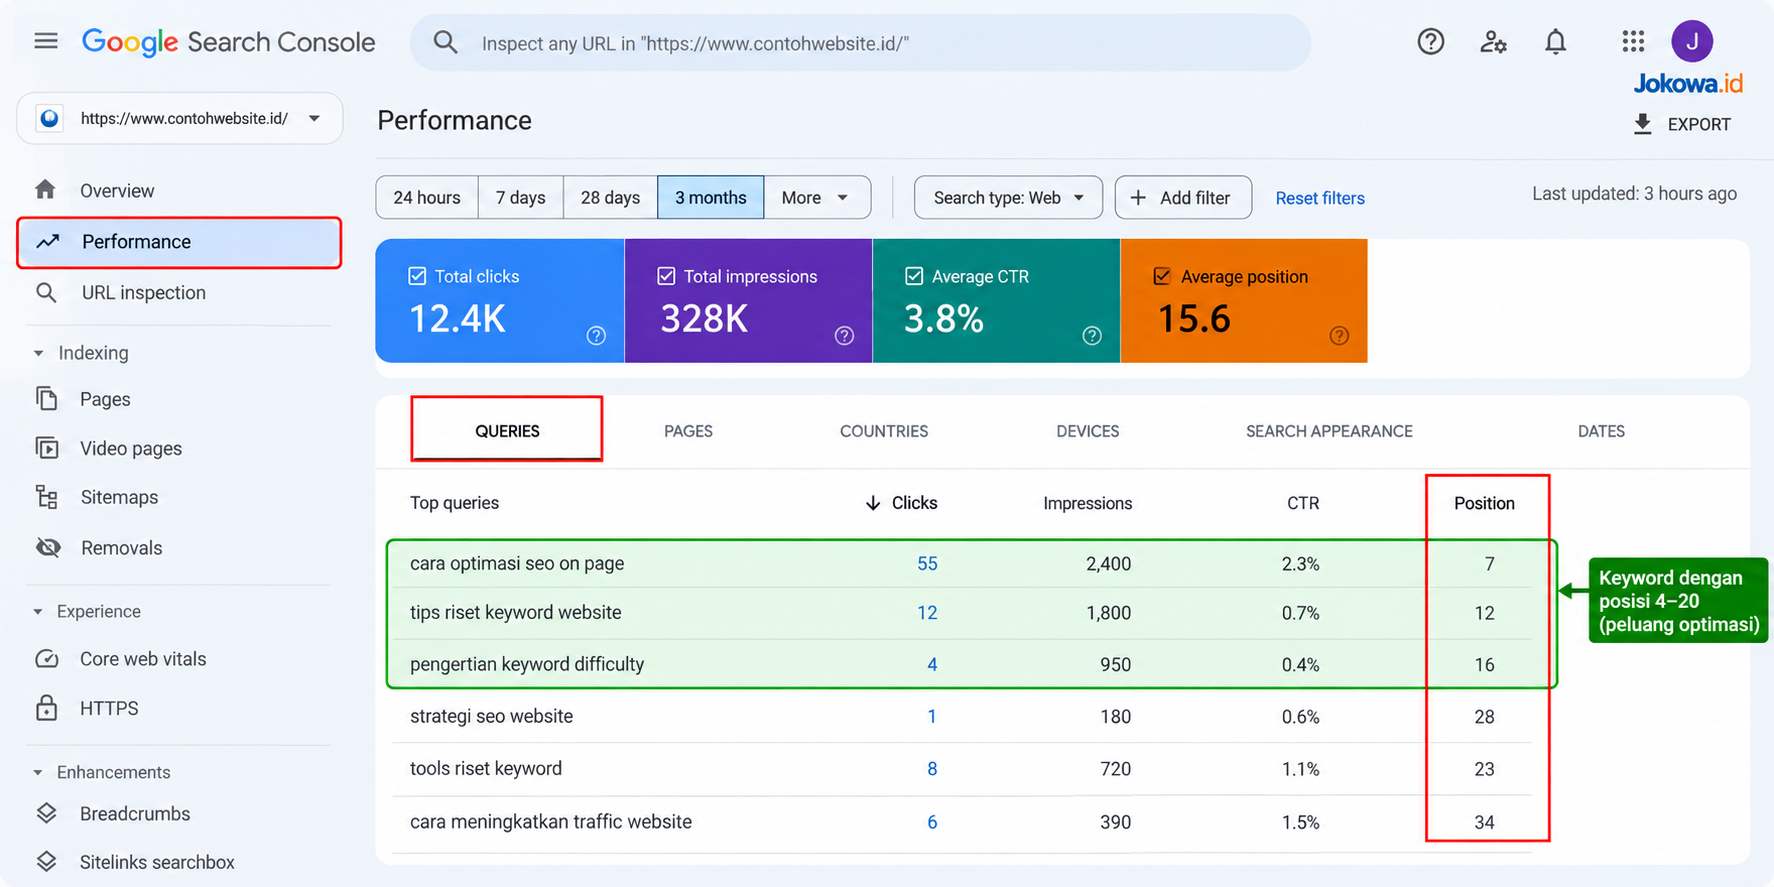Screen dimensions: 1774x887
Task: Click the Removals eye-slash icon
Action: (x=47, y=547)
